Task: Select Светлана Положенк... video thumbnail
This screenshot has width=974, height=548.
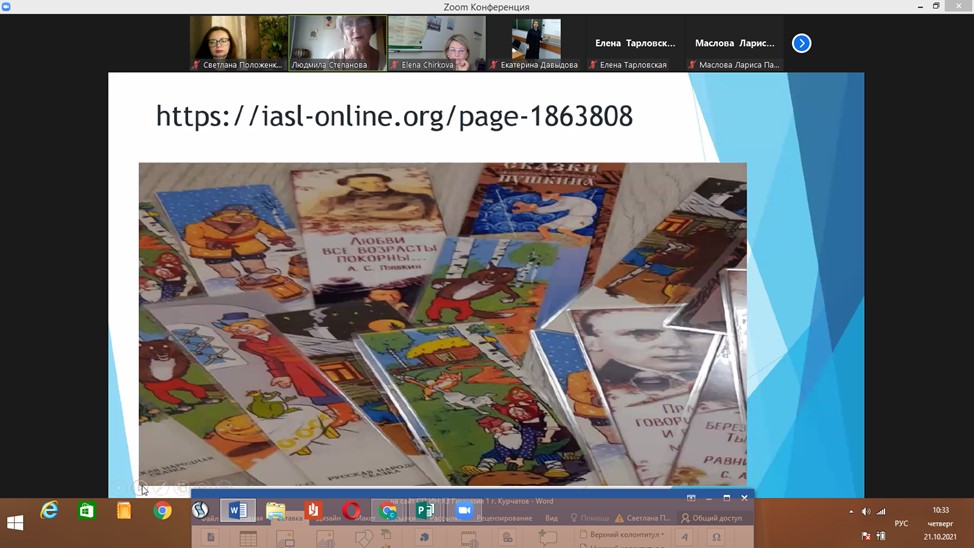Action: point(239,43)
